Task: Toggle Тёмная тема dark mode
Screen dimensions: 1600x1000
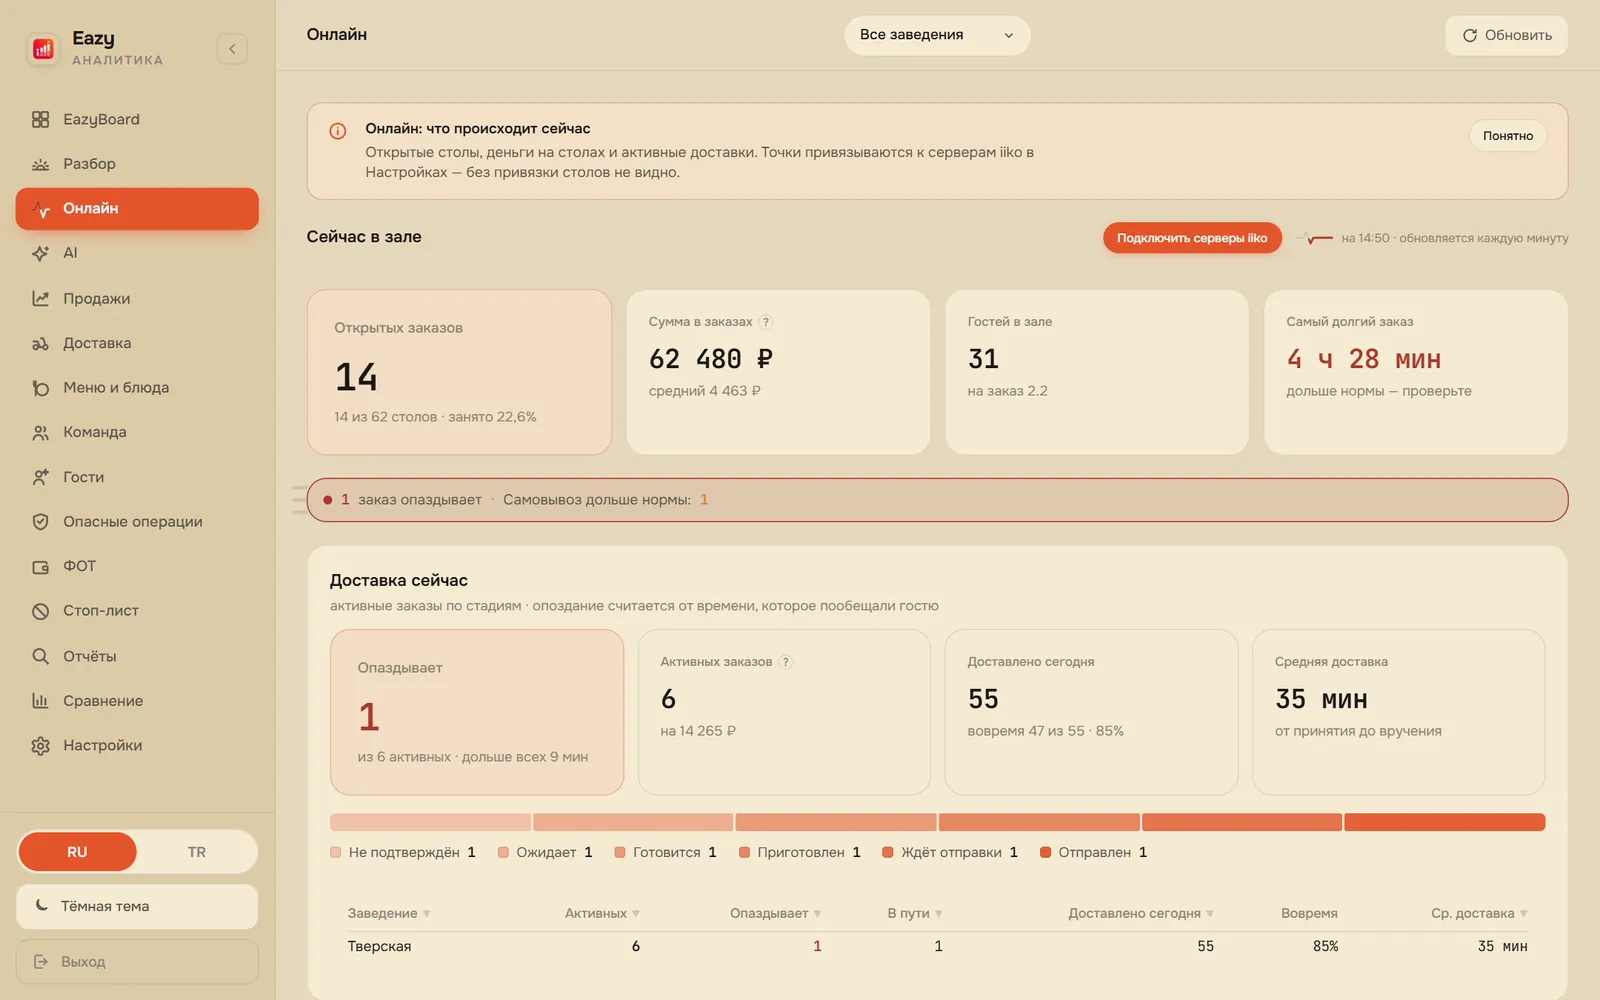Action: coord(137,906)
